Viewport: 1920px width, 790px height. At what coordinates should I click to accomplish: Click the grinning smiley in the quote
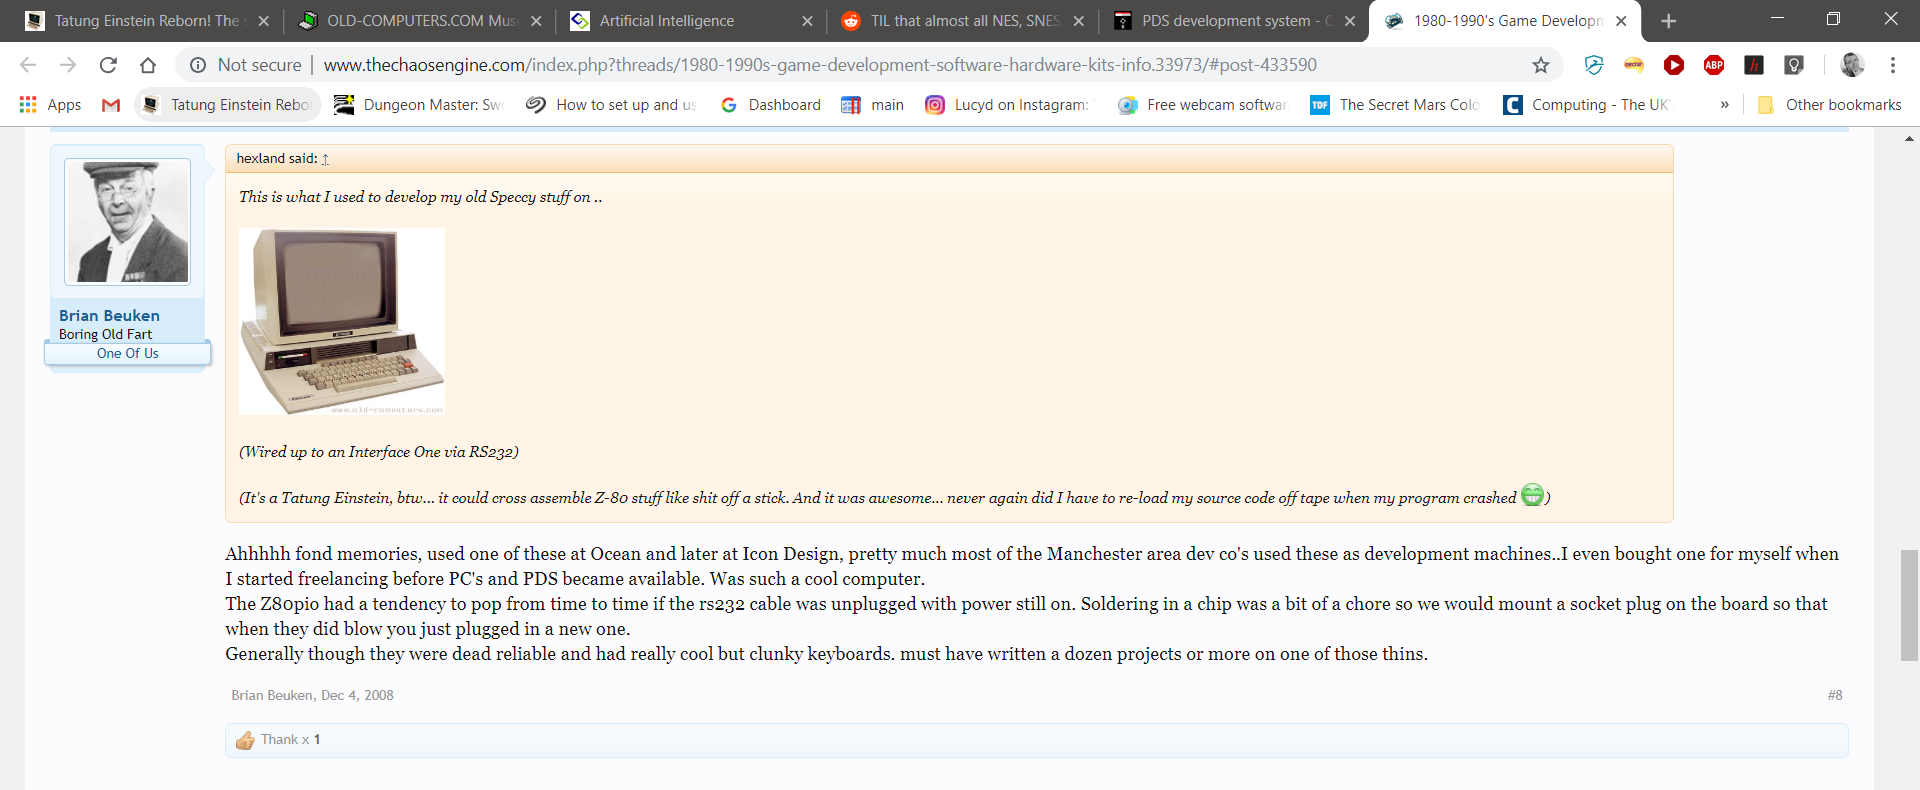(x=1532, y=495)
